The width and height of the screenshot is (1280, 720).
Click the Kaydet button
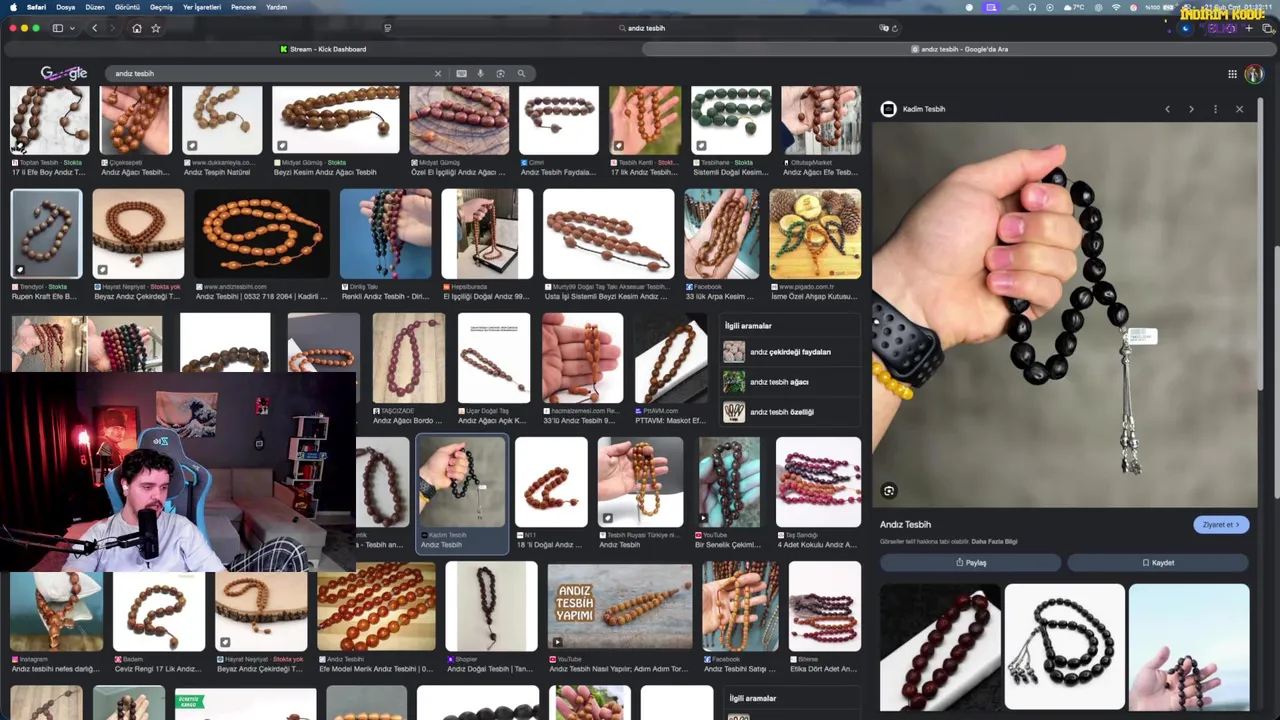(1158, 563)
